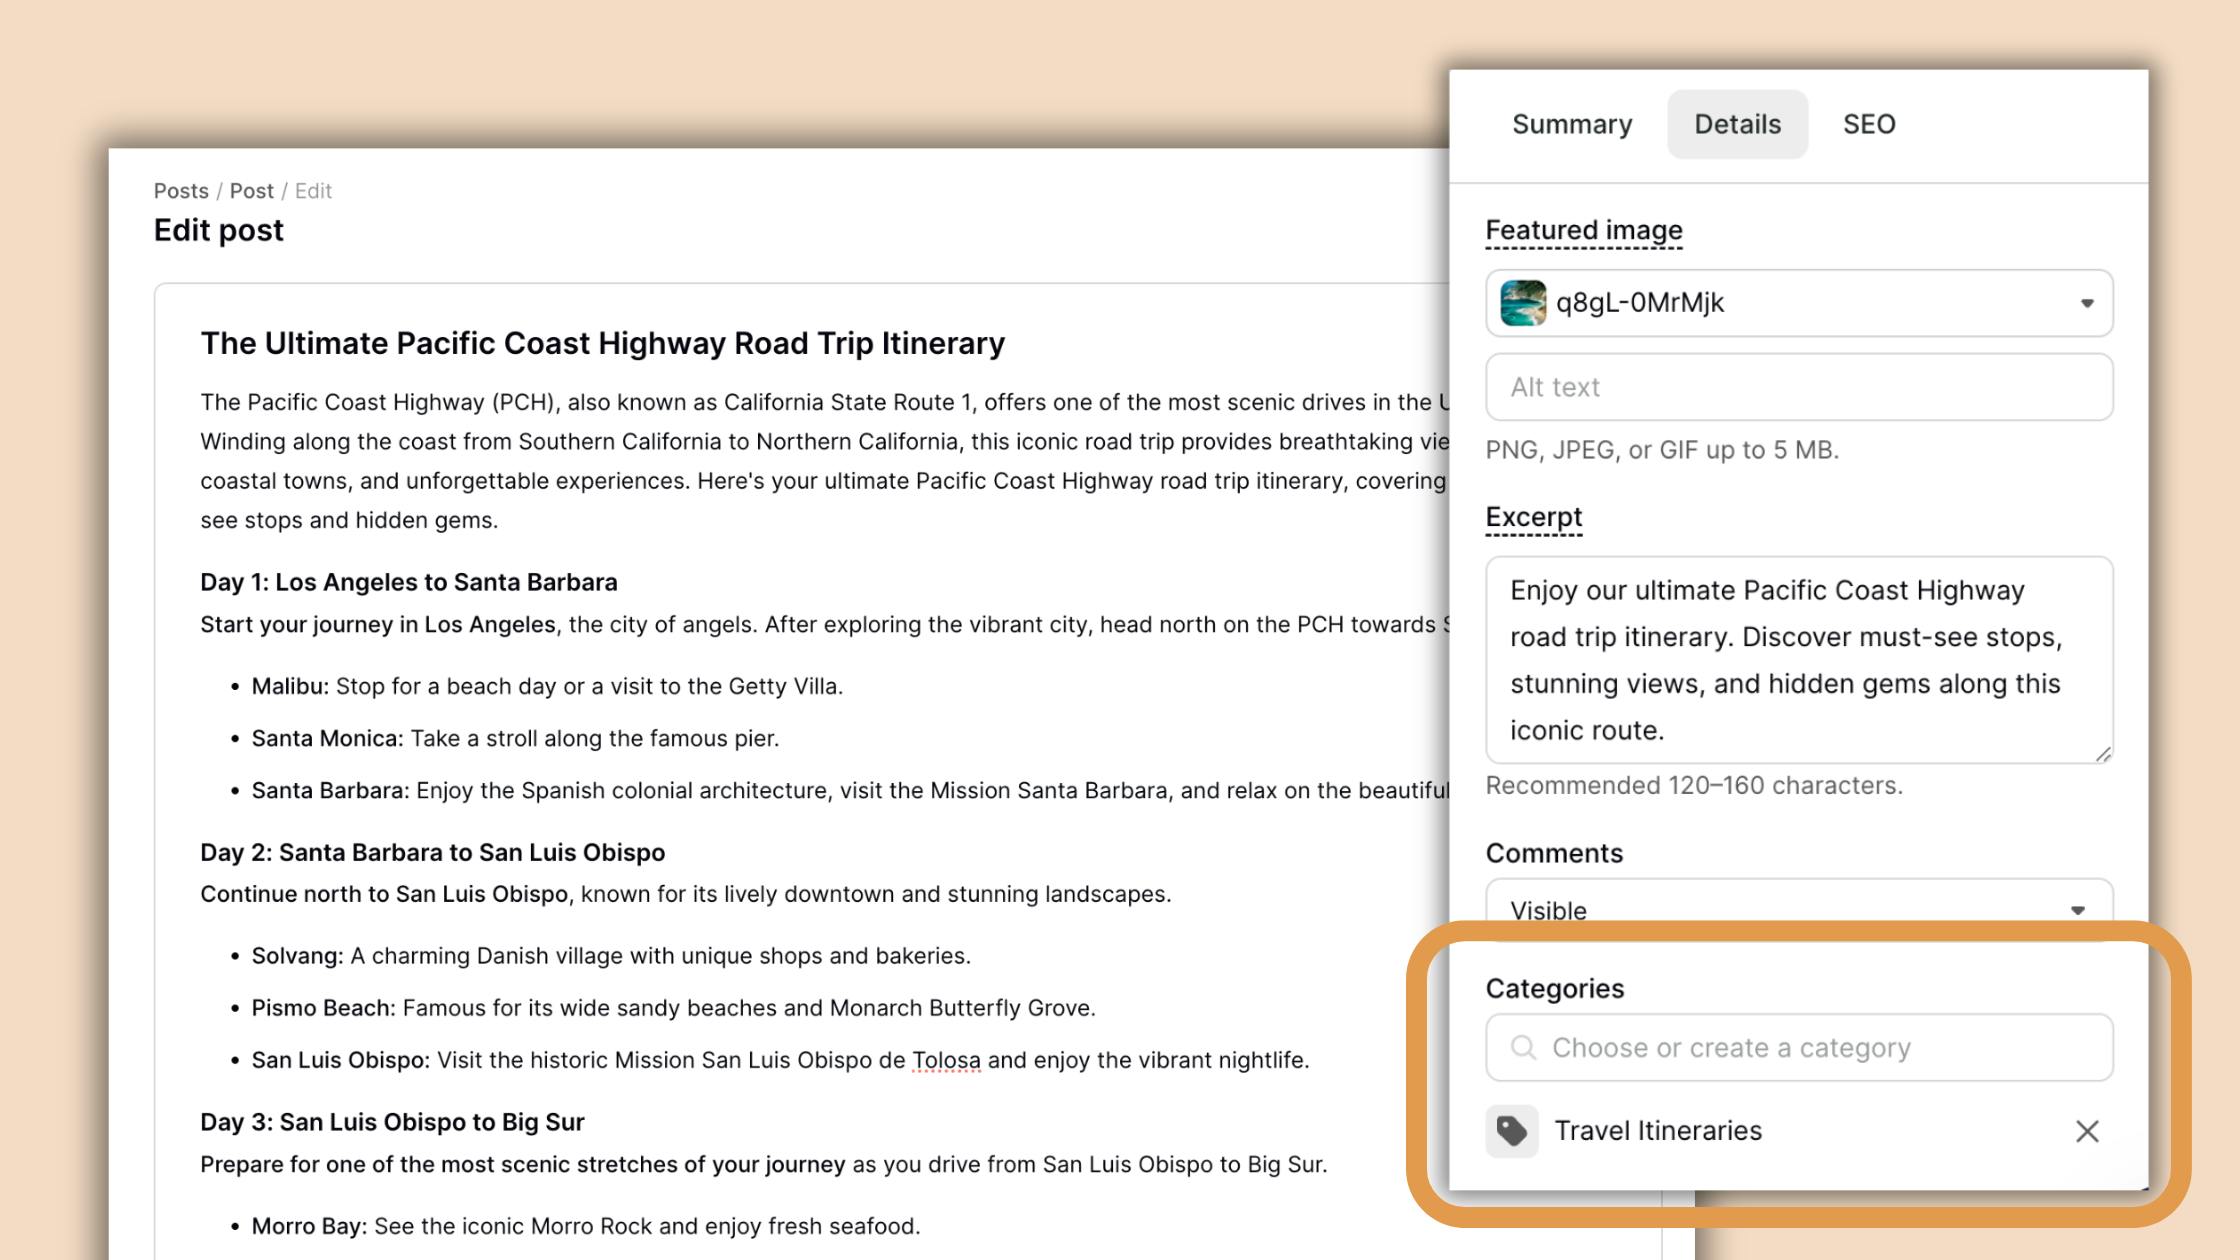Click the Featured image label
Image resolution: width=2240 pixels, height=1260 pixels.
(x=1583, y=230)
